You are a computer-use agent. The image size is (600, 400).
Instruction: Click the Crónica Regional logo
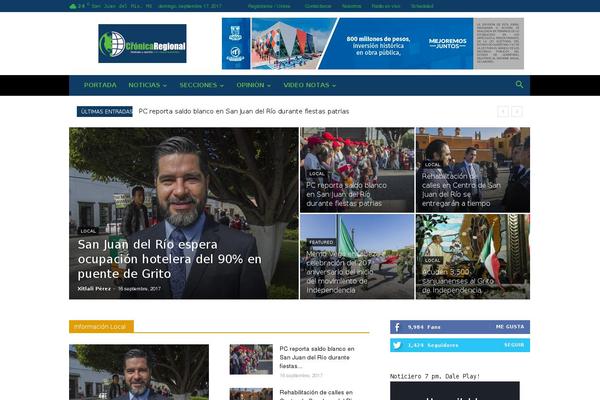[142, 44]
